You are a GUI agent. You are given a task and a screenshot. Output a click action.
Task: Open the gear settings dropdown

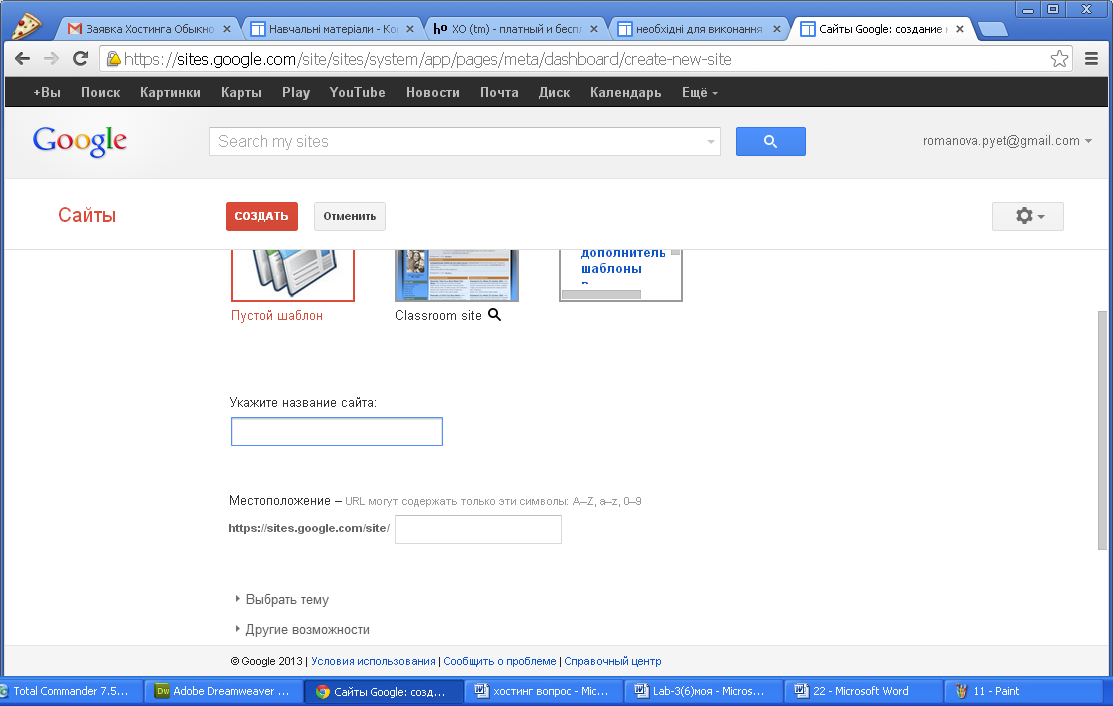tap(1027, 216)
